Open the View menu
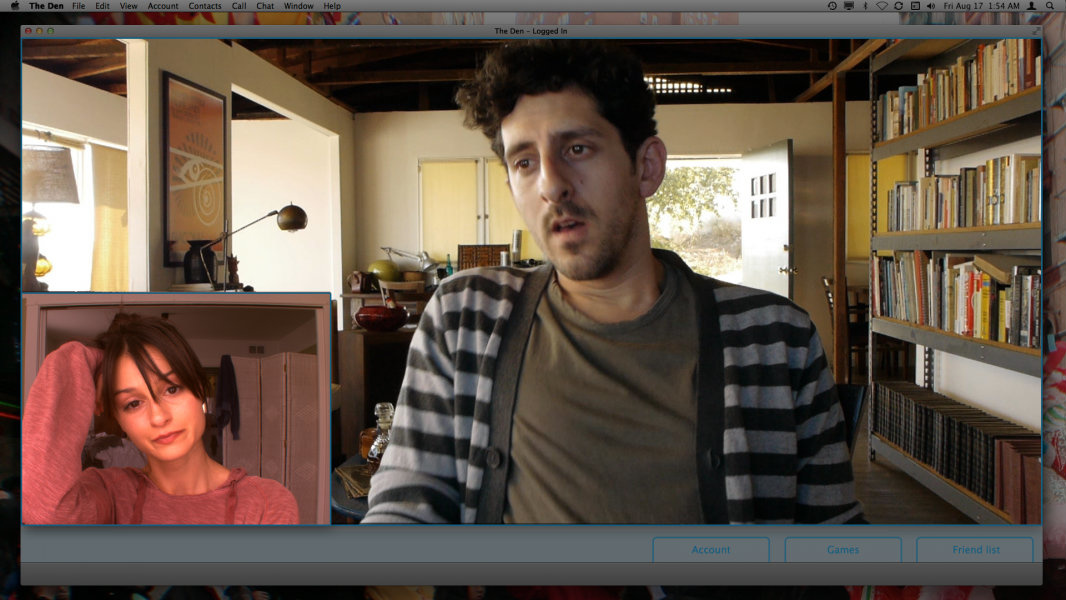Image resolution: width=1066 pixels, height=600 pixels. click(128, 5)
